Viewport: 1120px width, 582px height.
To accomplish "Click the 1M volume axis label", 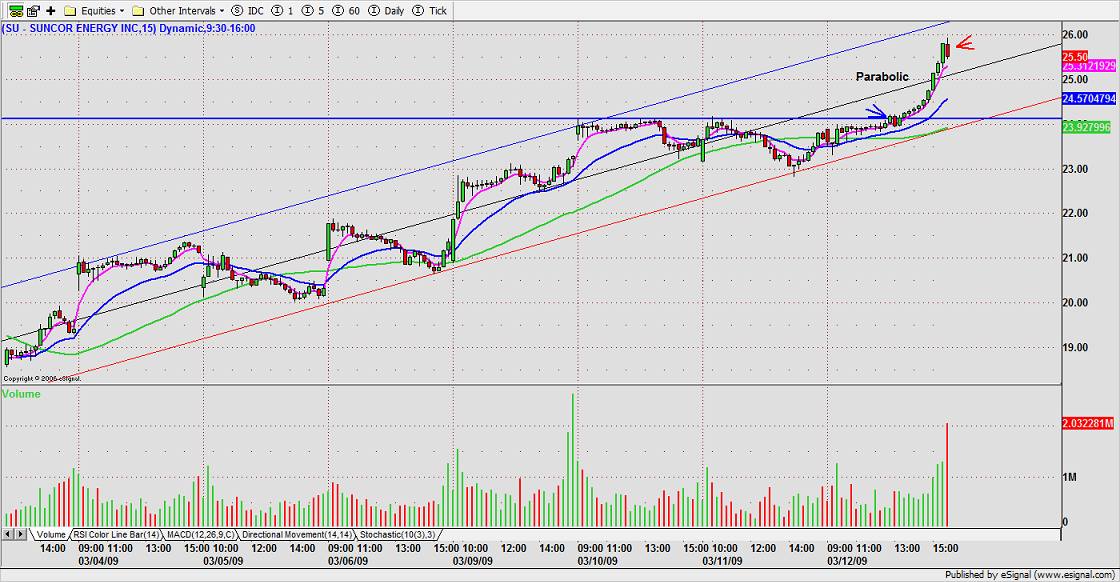I will tap(1070, 477).
